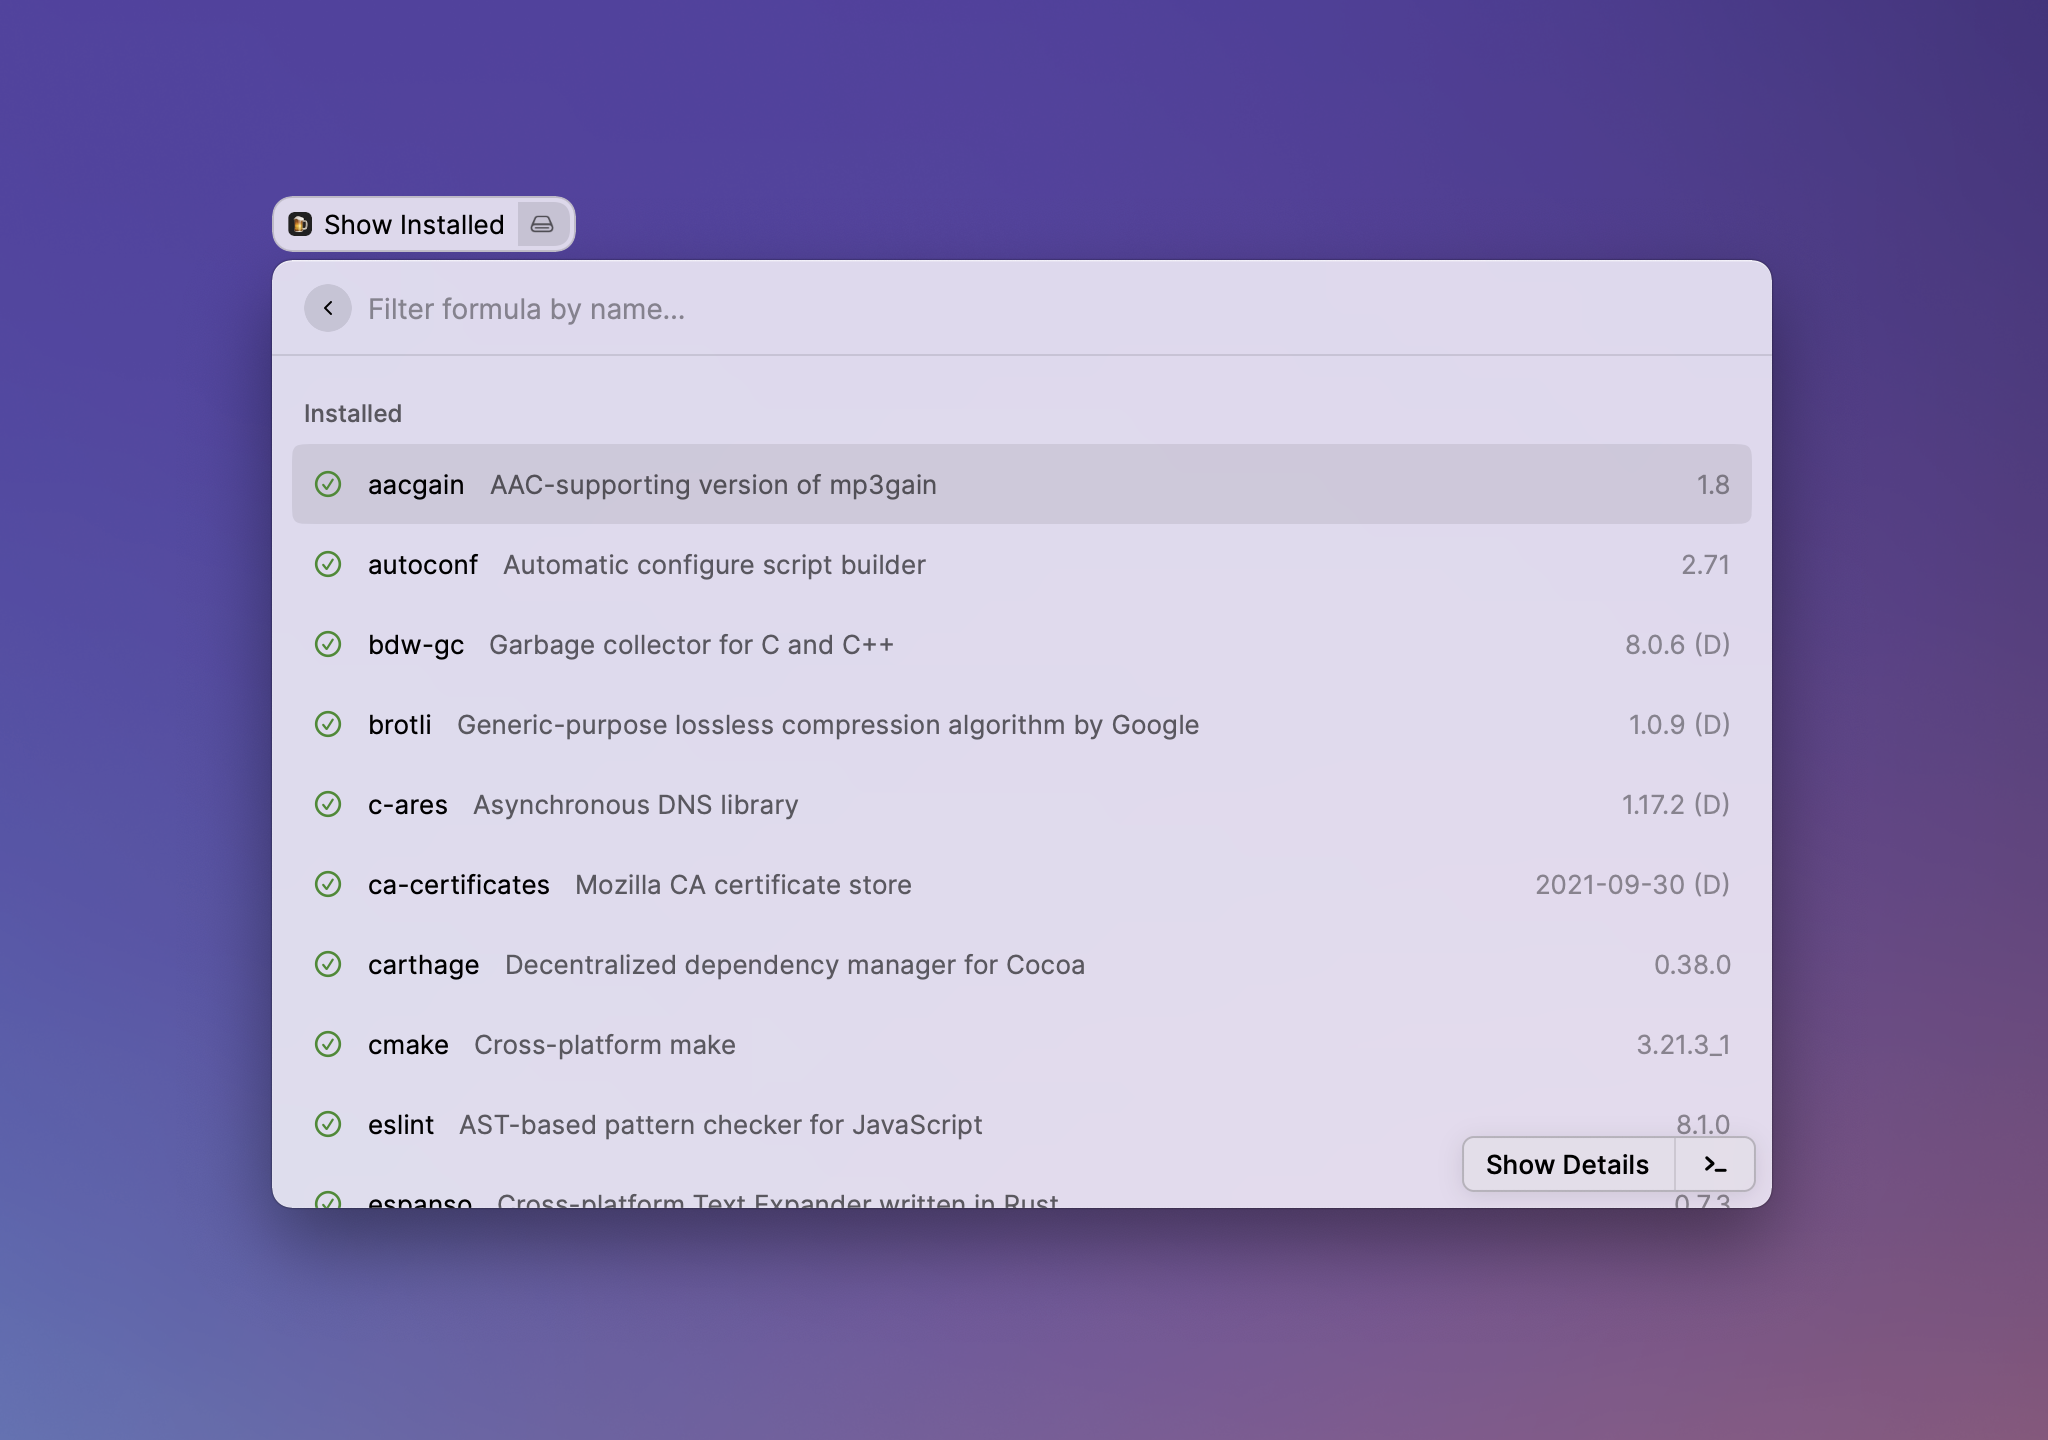Choose the cmake Cross-platform make item
The height and width of the screenshot is (1440, 2048).
(1020, 1044)
